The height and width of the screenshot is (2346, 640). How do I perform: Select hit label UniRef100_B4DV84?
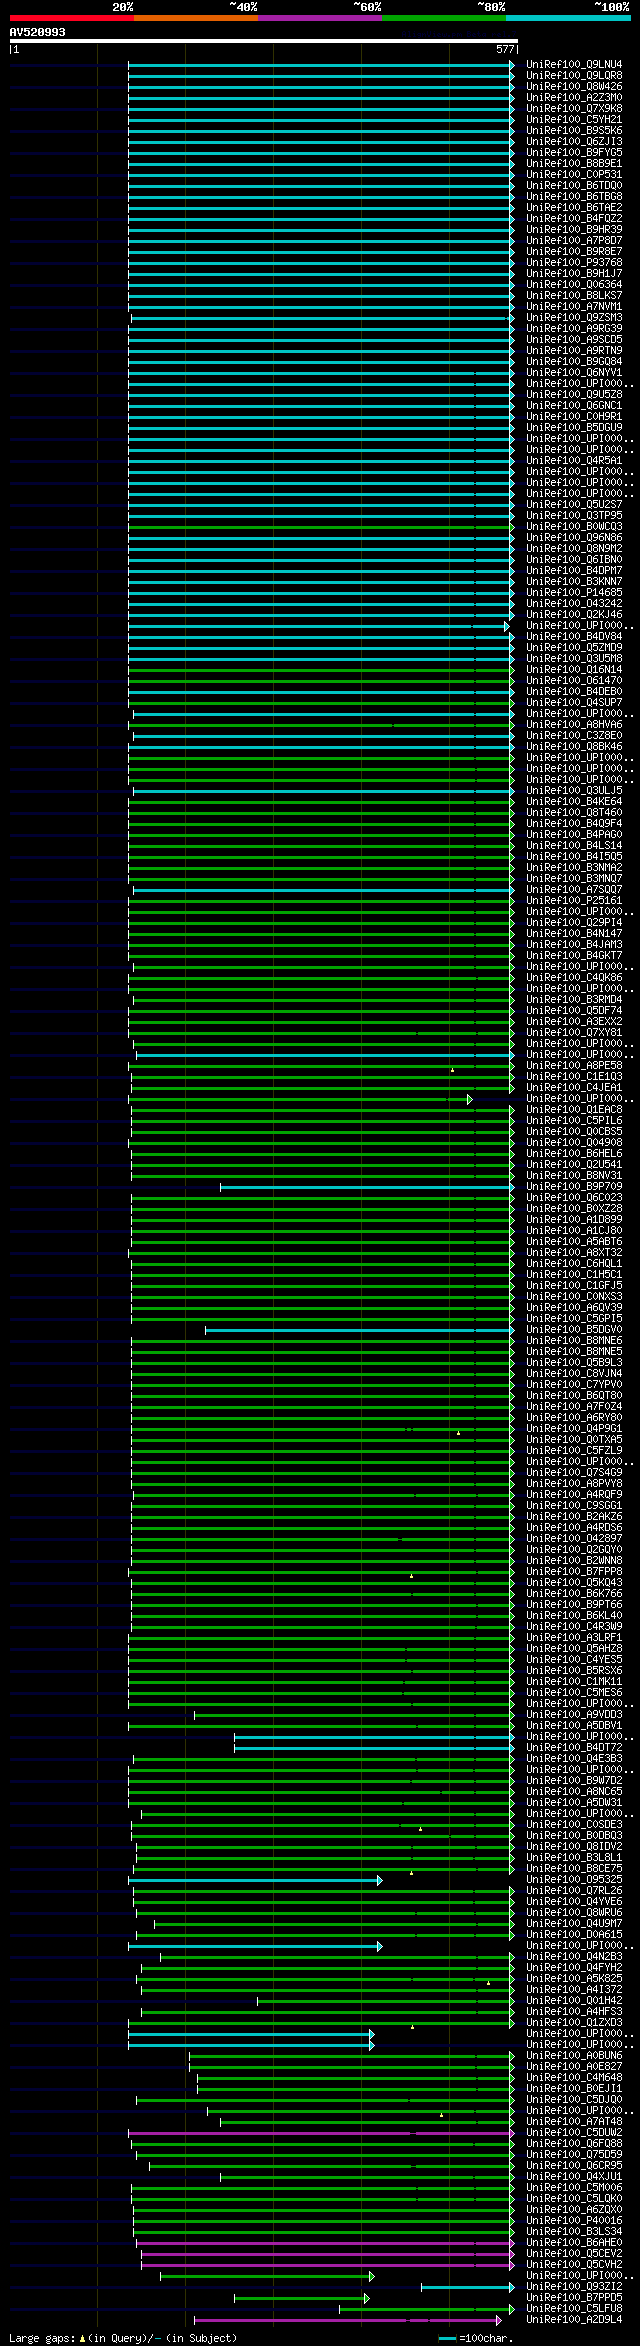pos(574,637)
